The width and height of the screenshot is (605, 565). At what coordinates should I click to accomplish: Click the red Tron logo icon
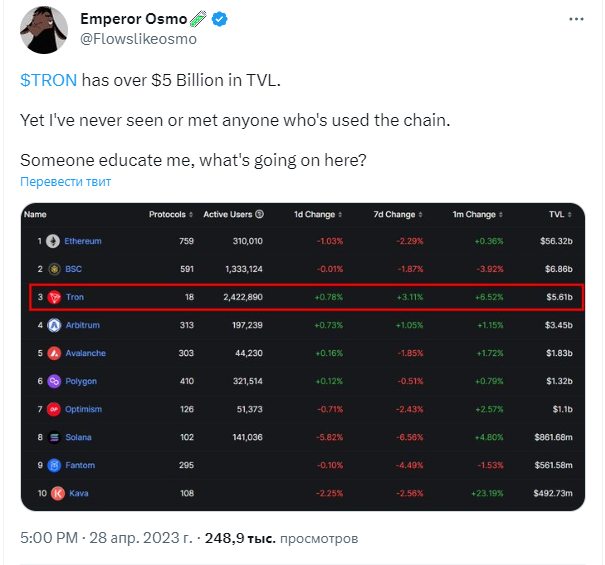[x=54, y=297]
